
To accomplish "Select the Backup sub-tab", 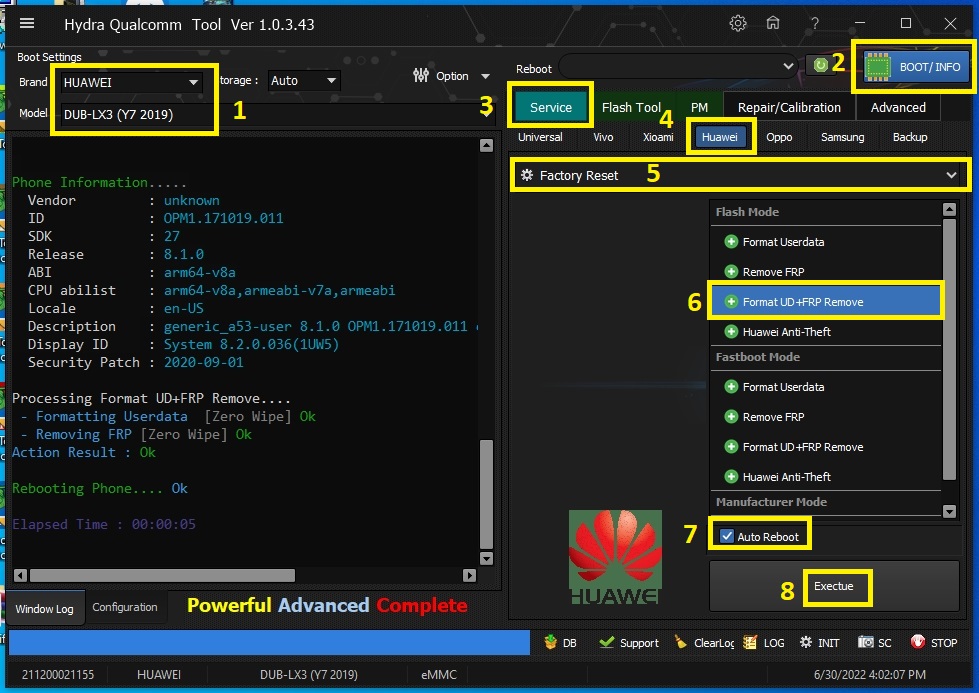I will 910,137.
